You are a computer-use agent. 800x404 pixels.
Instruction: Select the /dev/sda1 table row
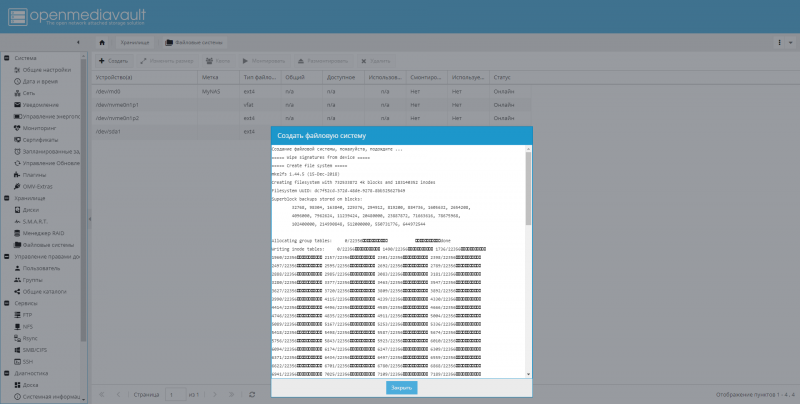(x=181, y=131)
